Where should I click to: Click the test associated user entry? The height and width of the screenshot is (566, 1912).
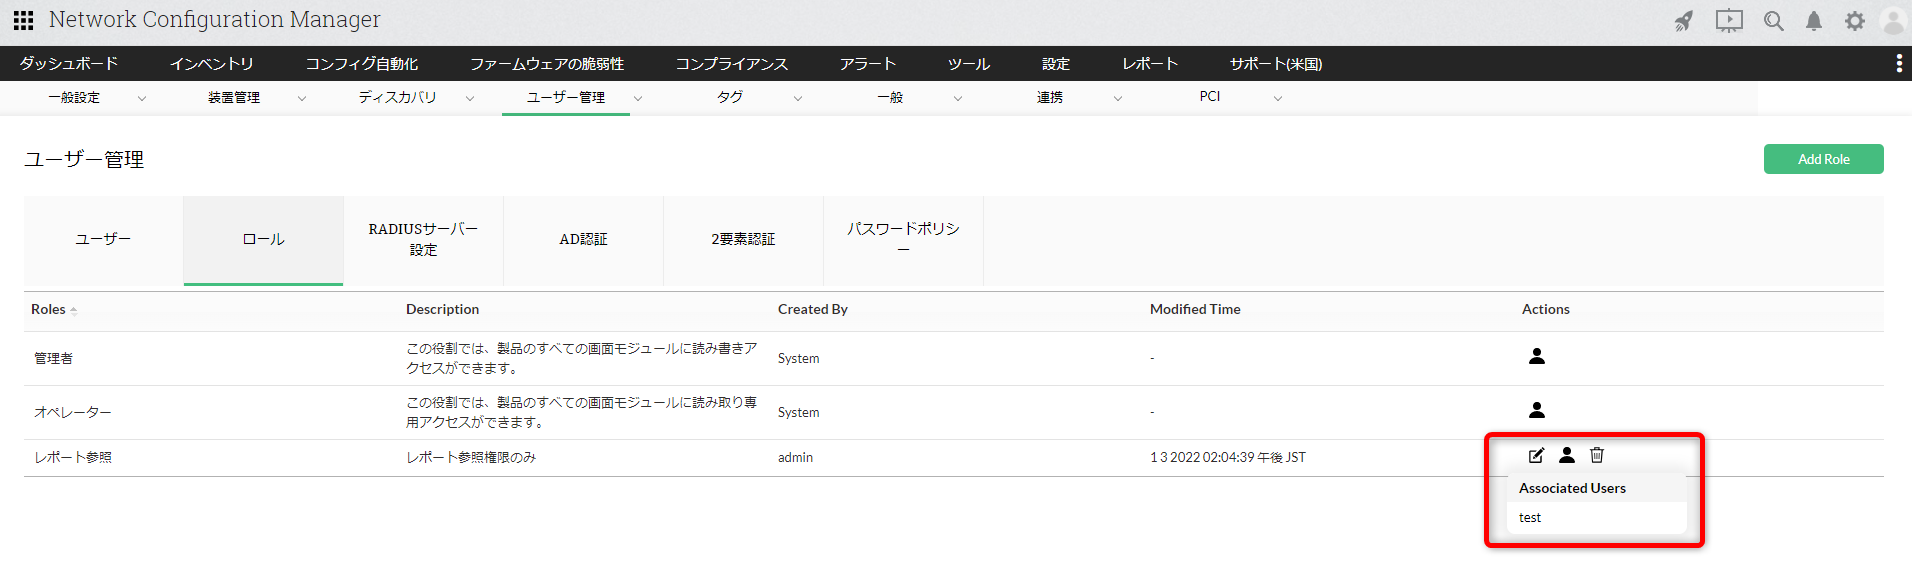pos(1530,518)
